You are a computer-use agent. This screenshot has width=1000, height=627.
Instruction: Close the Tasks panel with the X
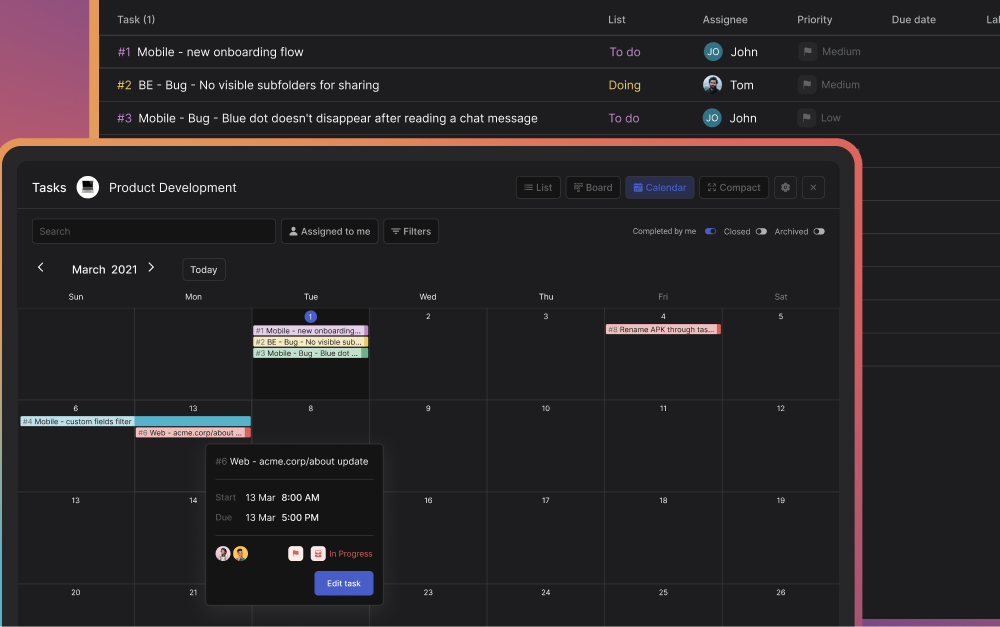point(813,188)
